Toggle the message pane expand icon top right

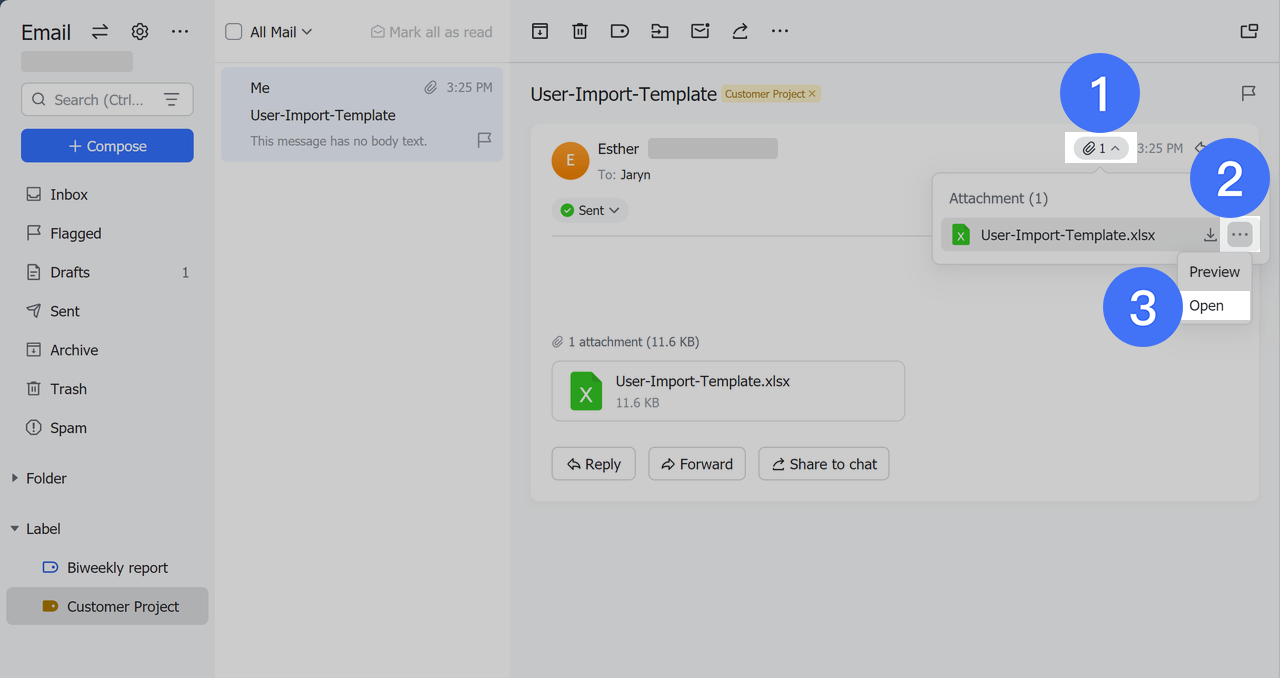1248,31
